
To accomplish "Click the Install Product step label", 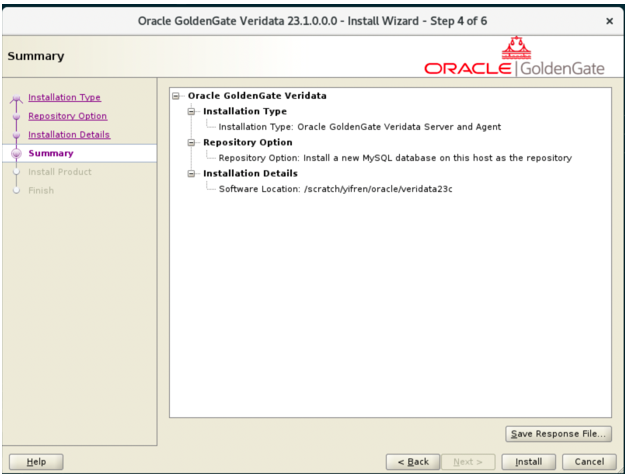I will click(x=60, y=172).
